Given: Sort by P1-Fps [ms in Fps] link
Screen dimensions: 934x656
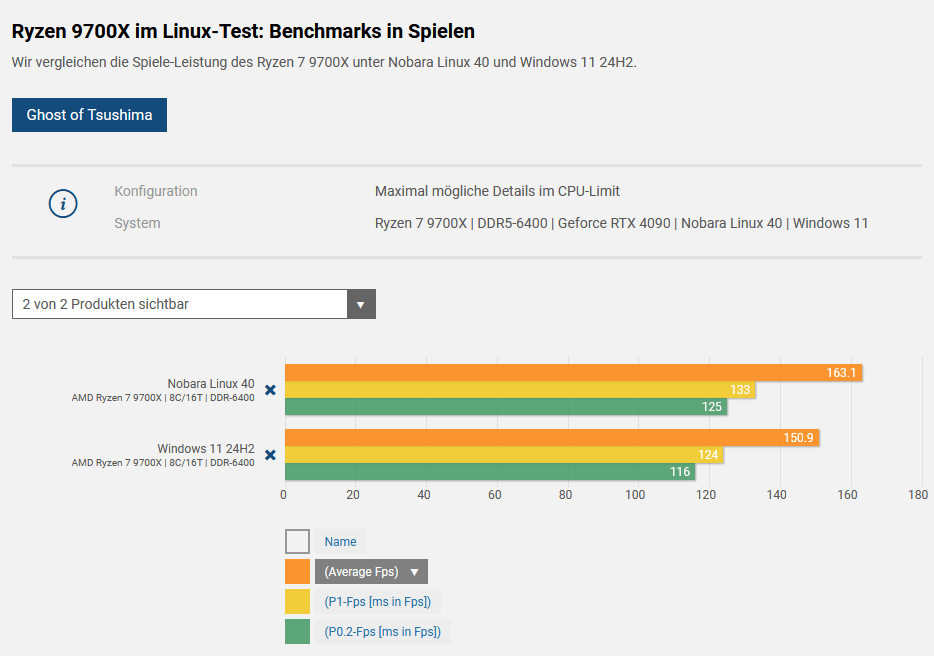Looking at the screenshot, I should [x=378, y=602].
